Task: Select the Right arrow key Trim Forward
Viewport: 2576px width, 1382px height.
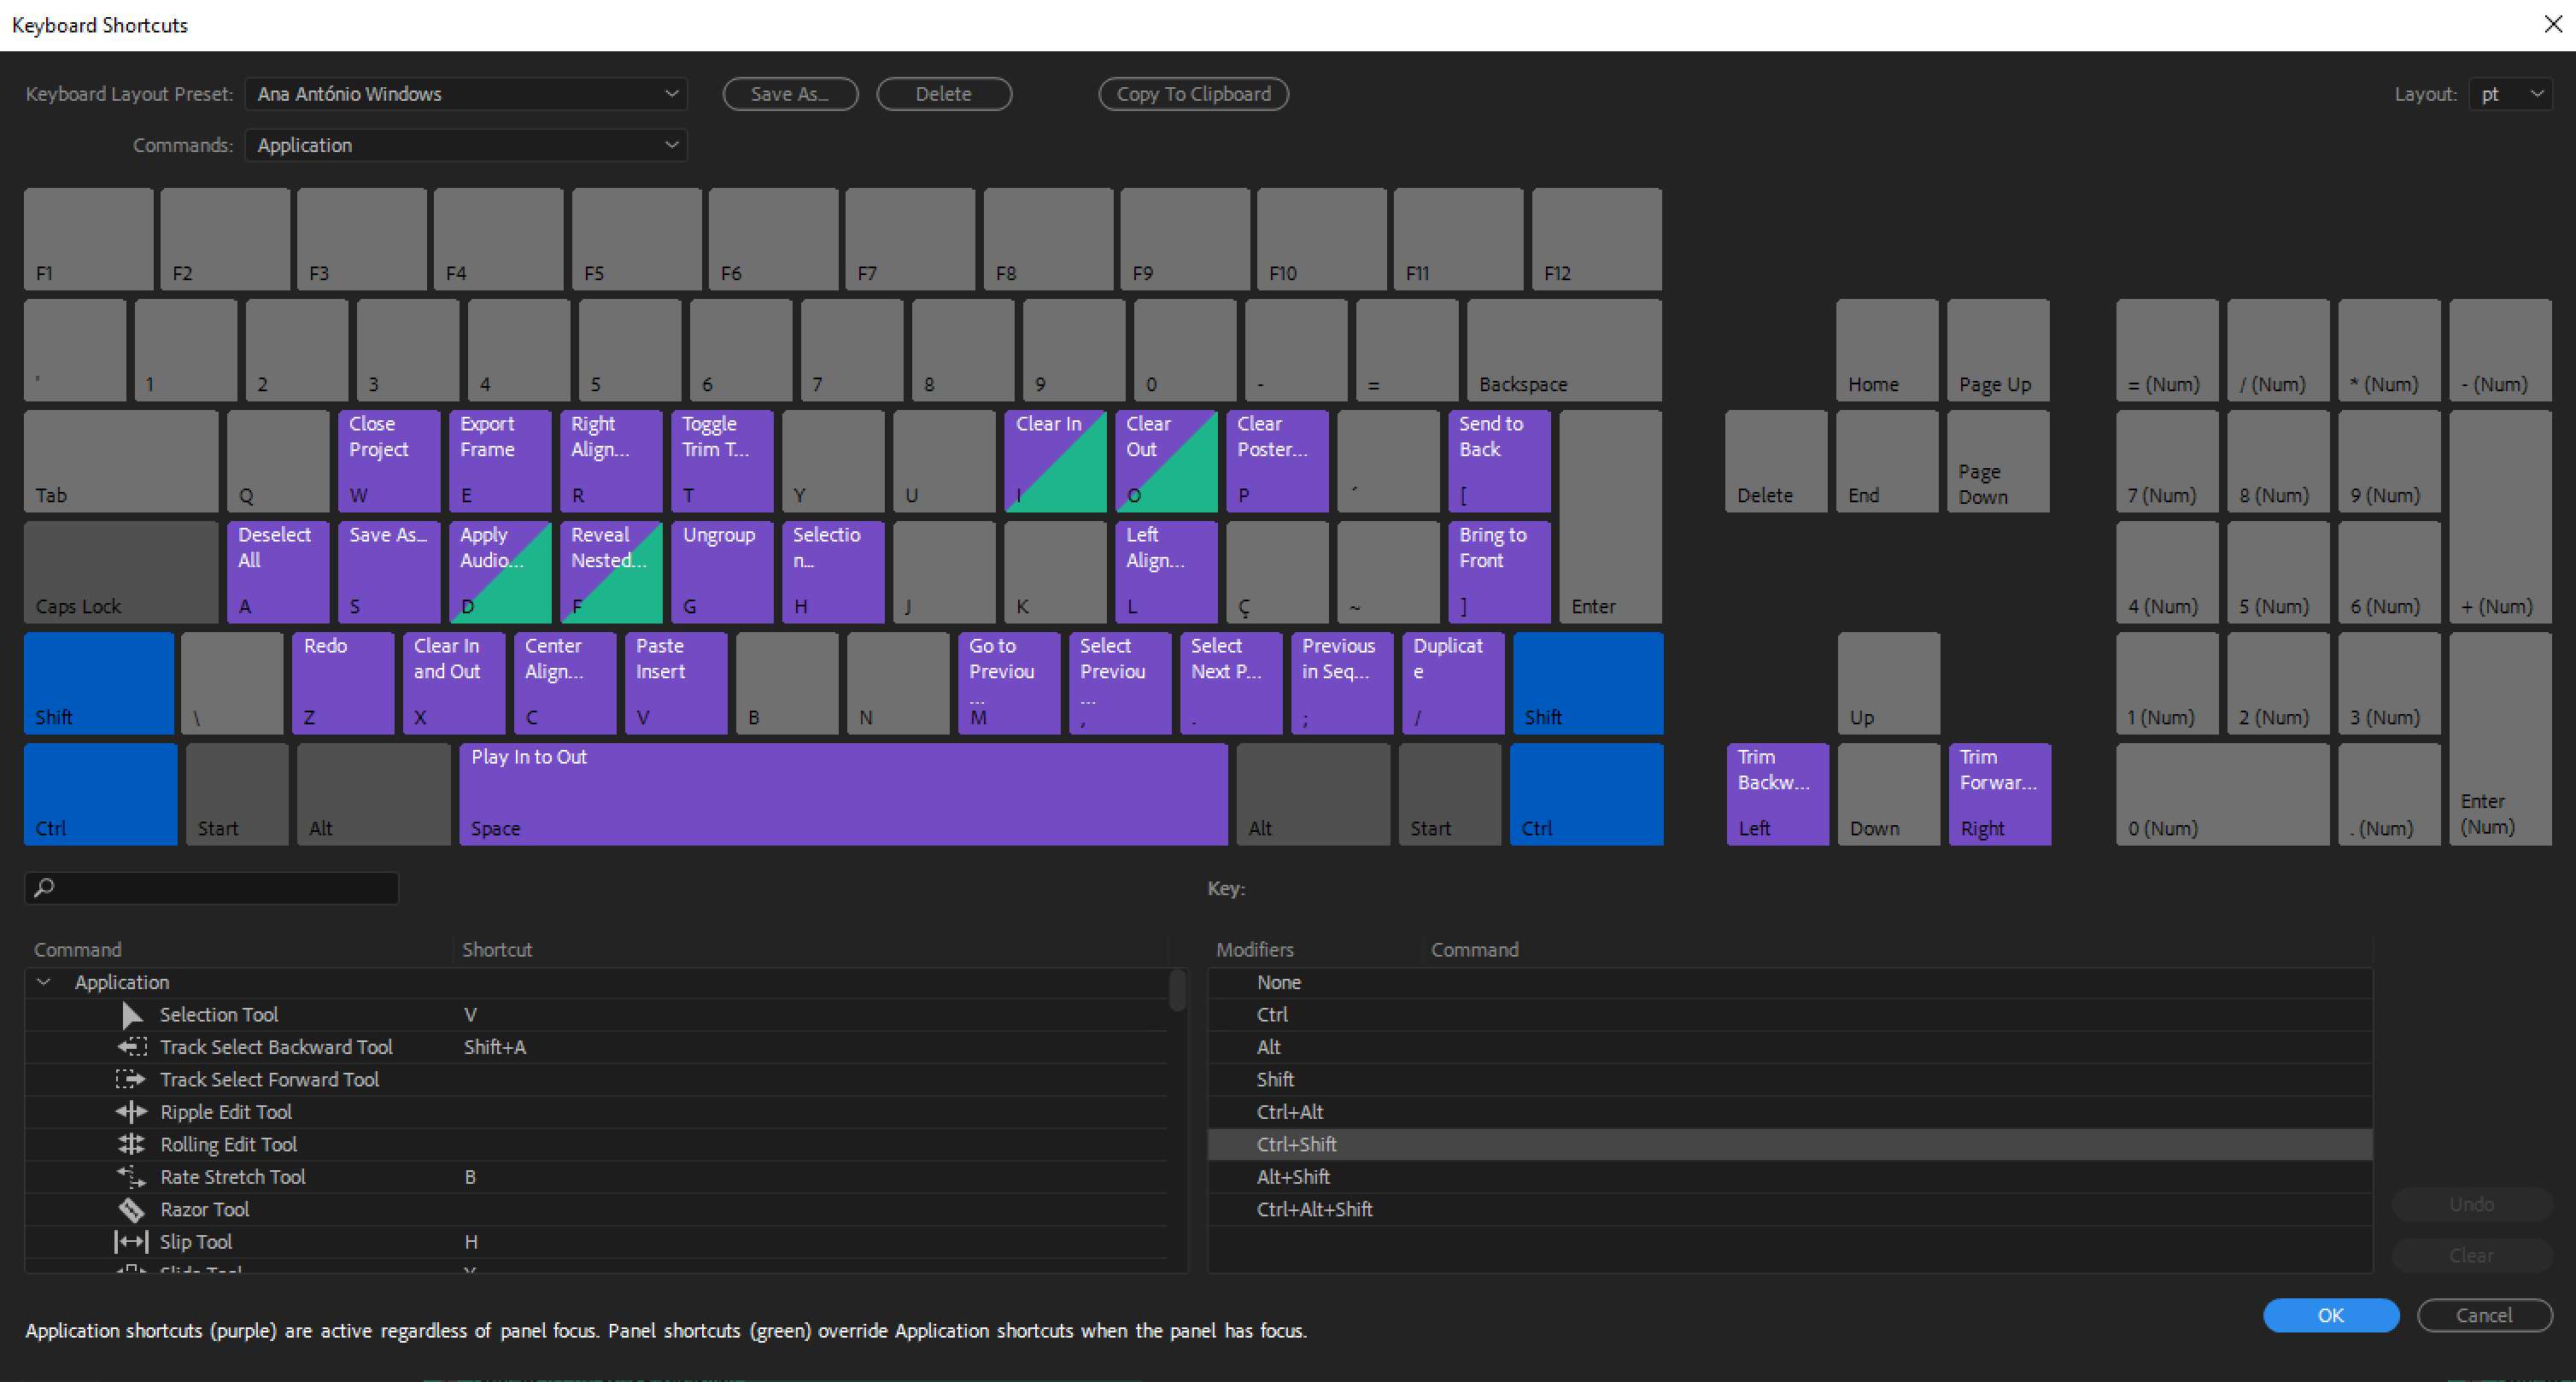Action: pos(2000,794)
